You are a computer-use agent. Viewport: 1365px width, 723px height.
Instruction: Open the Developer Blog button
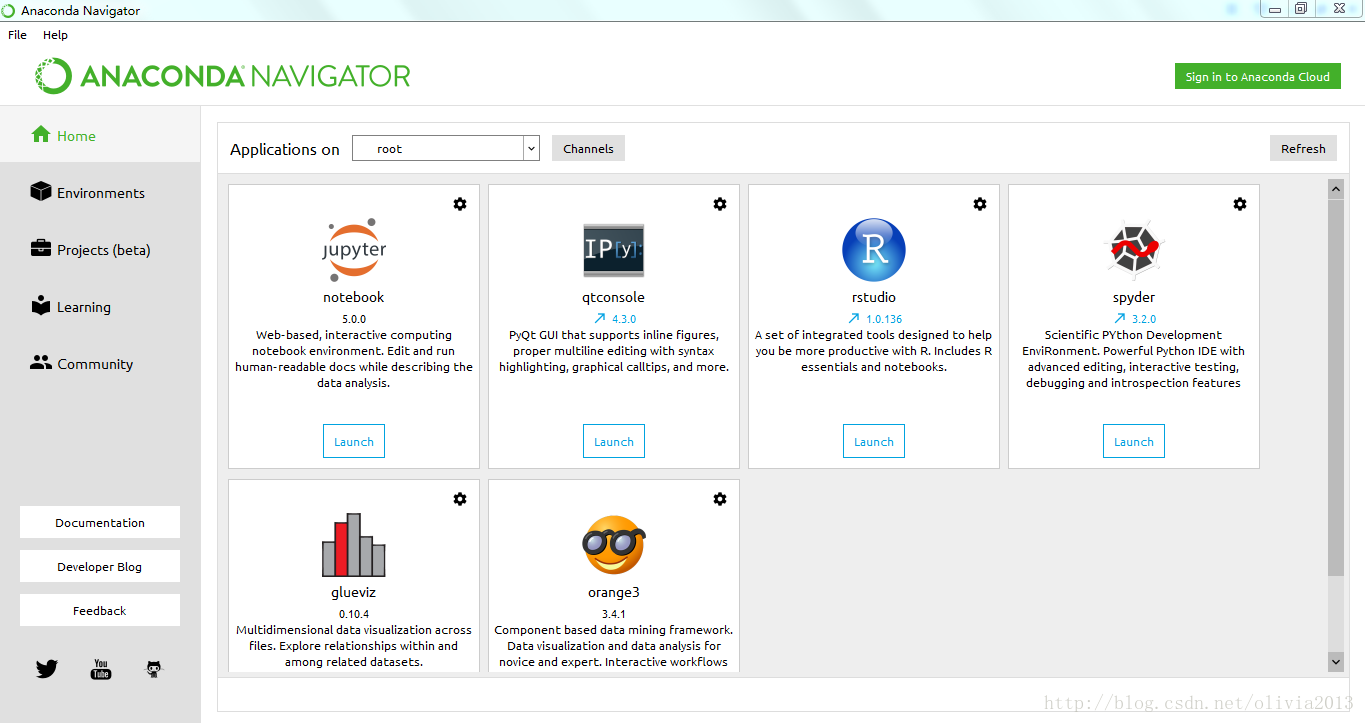100,566
